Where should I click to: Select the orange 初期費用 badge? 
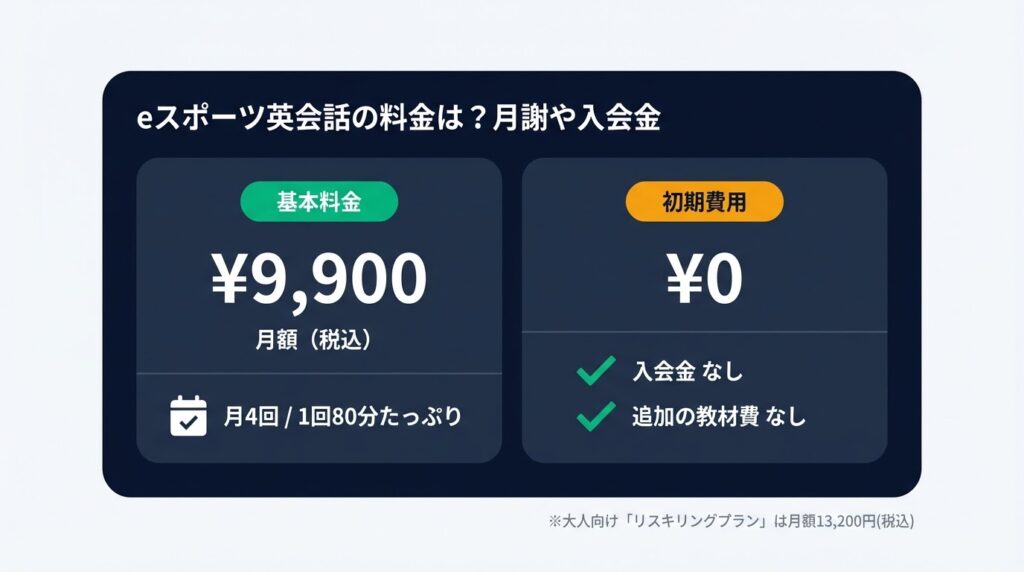pyautogui.click(x=704, y=203)
